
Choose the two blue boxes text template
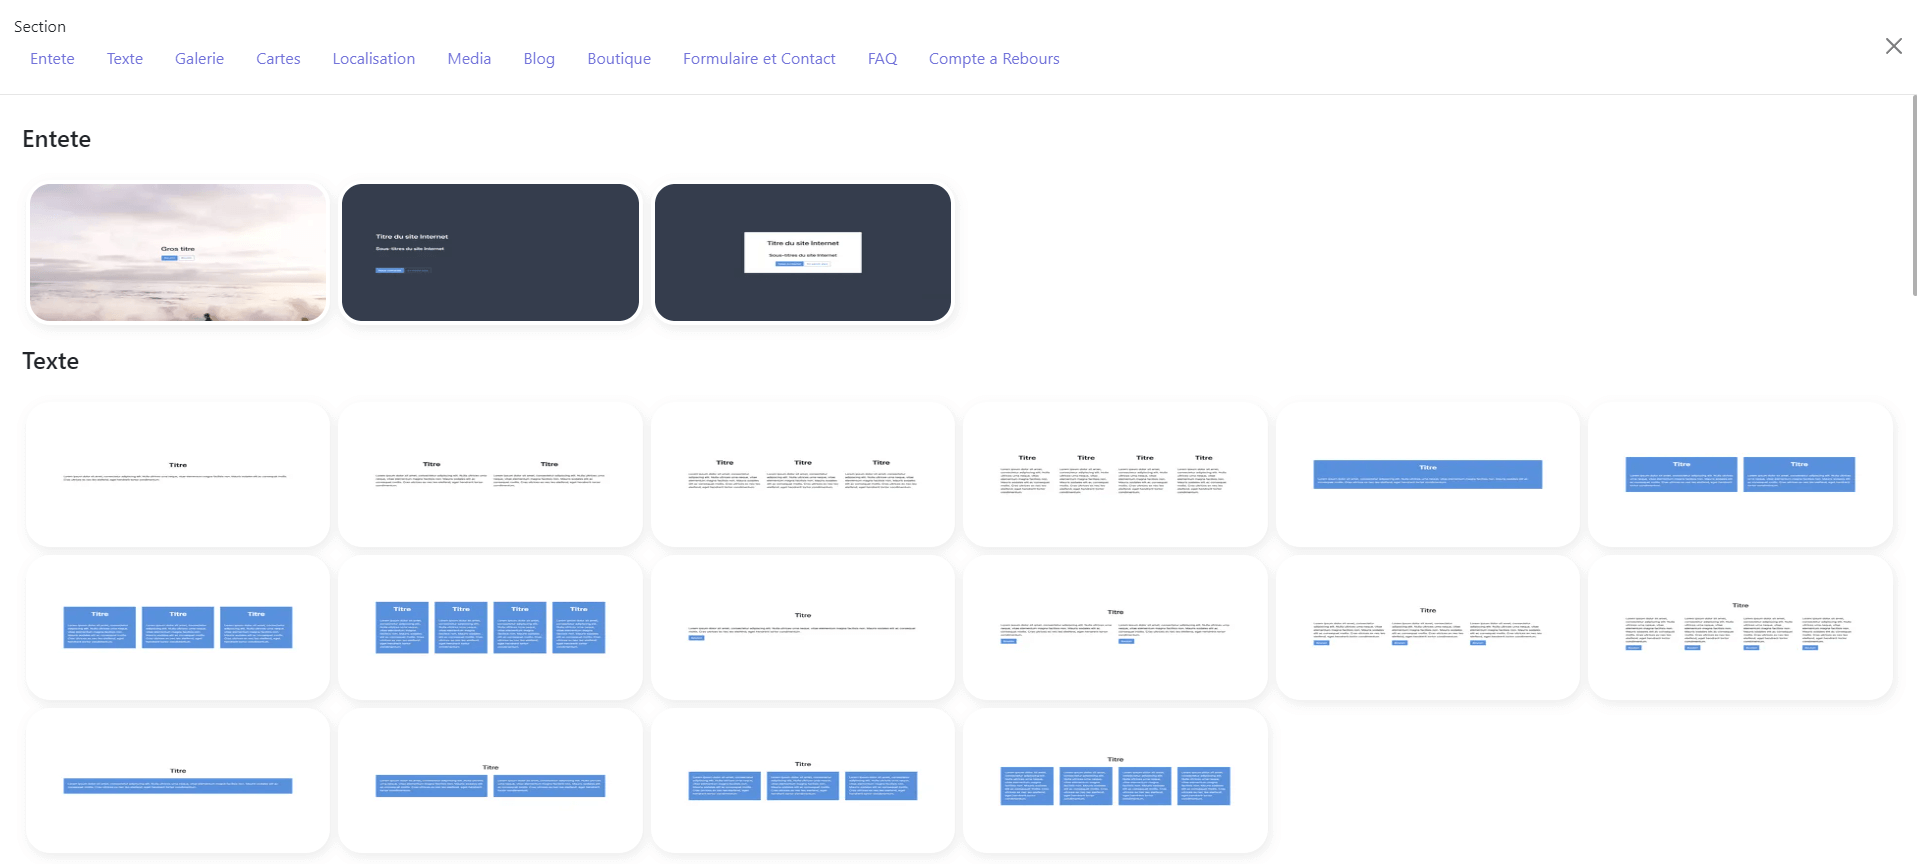coord(1740,474)
